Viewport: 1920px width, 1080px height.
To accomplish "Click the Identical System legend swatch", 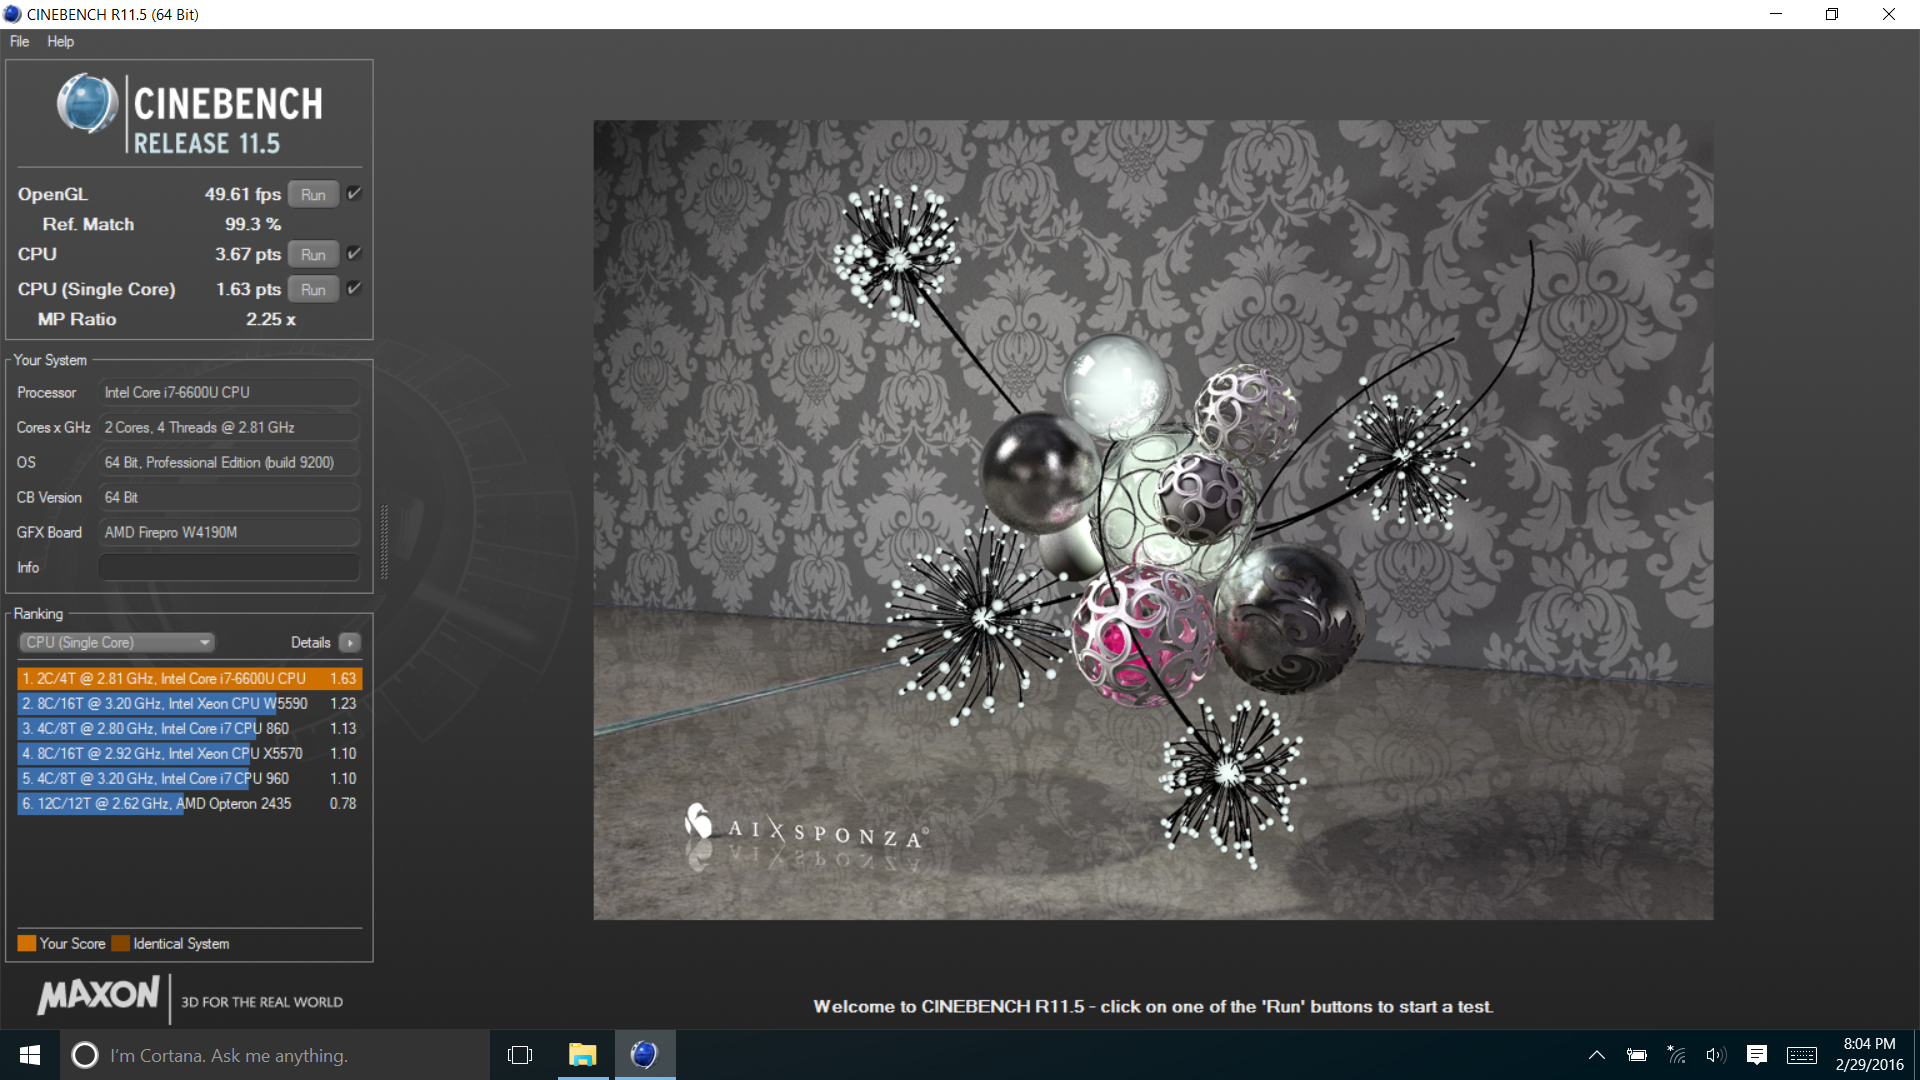I will (x=121, y=943).
